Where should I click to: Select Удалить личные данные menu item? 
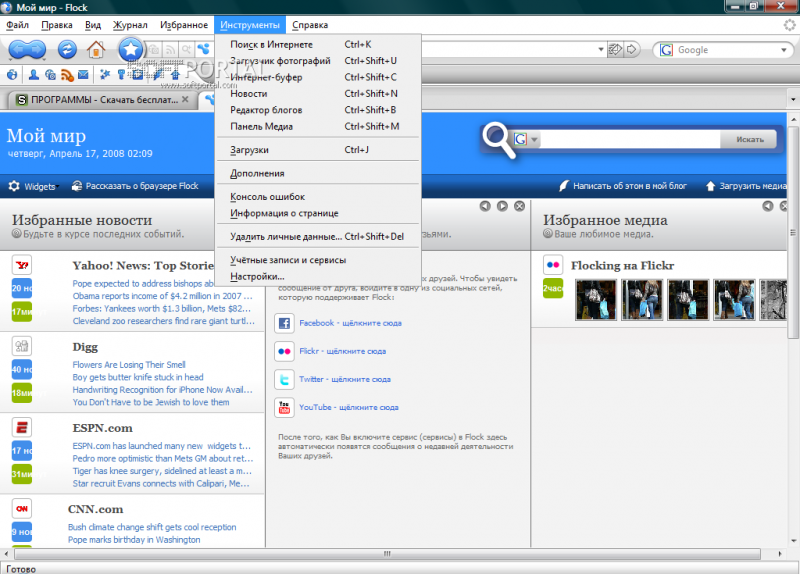tap(318, 236)
